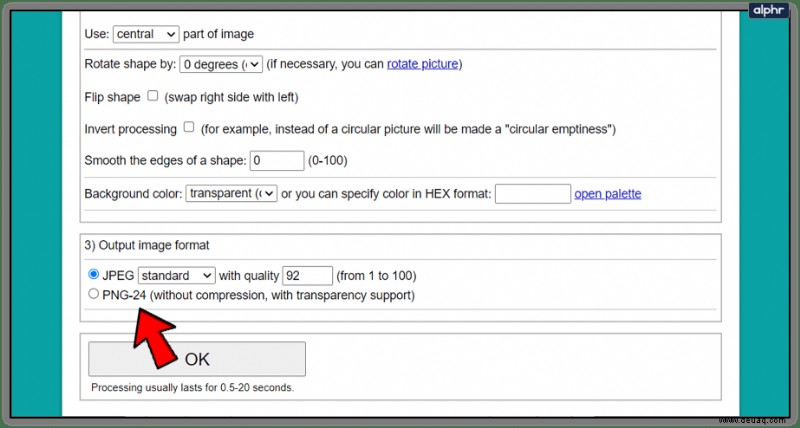800x428 pixels.
Task: Click the 'Smooth the edges of a shape' field
Action: tap(277, 161)
